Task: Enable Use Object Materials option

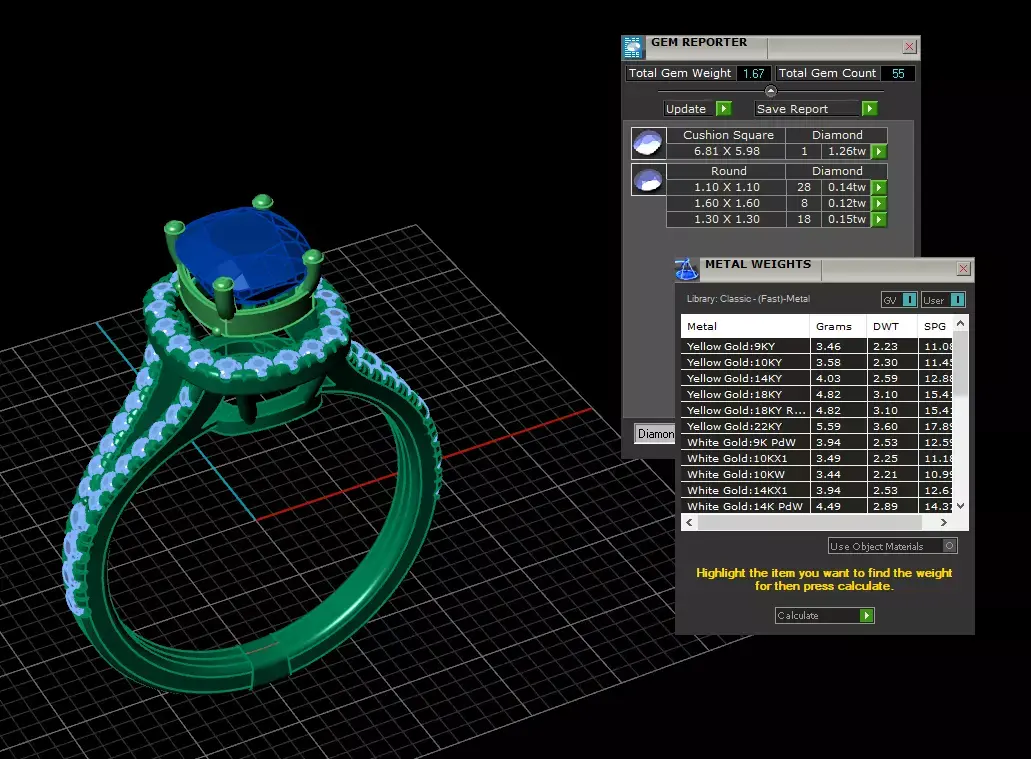Action: click(x=949, y=546)
